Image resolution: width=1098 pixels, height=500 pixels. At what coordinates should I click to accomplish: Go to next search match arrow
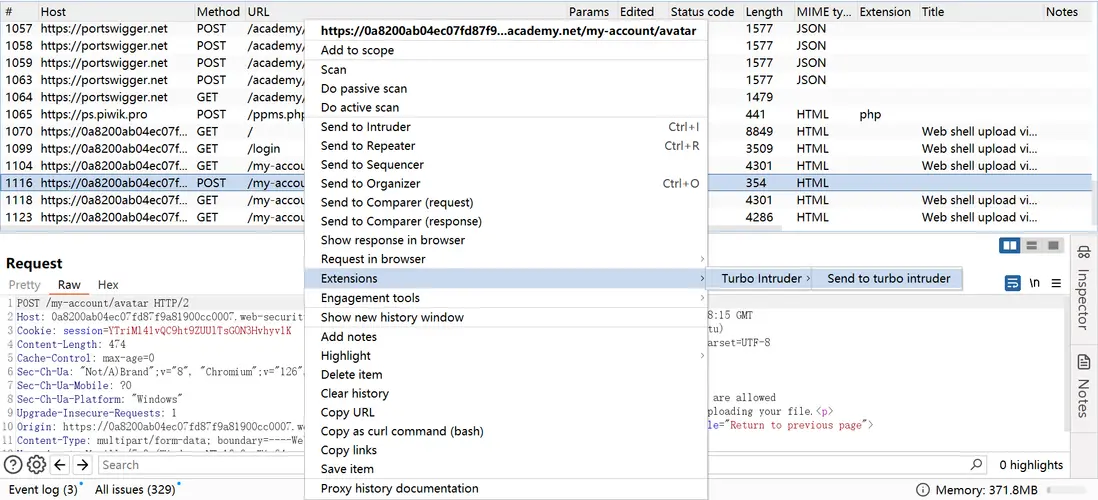(83, 465)
